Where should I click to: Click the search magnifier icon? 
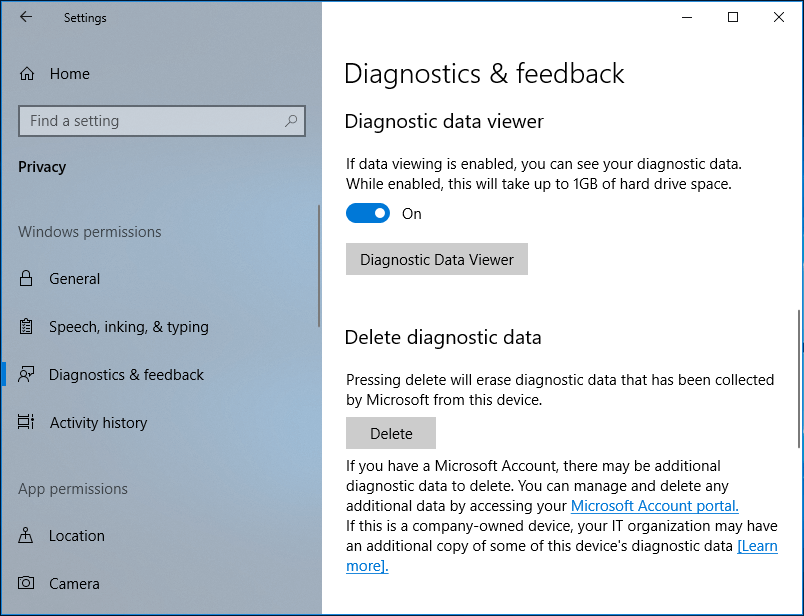291,121
